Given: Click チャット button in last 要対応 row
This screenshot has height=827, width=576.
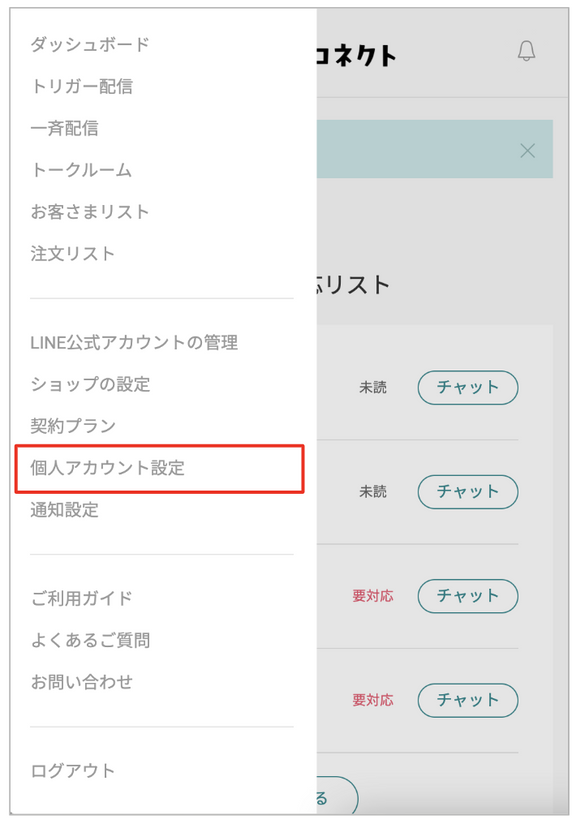Looking at the screenshot, I should click(468, 700).
